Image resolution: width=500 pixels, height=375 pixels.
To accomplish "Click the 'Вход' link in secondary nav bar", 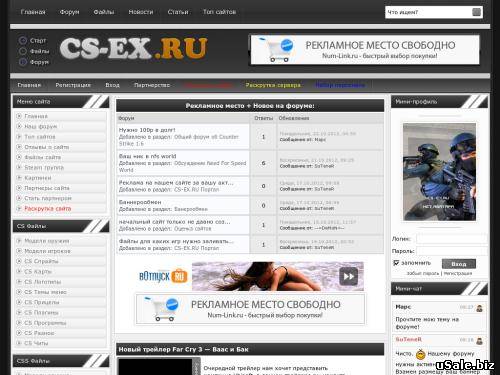I will point(112,85).
